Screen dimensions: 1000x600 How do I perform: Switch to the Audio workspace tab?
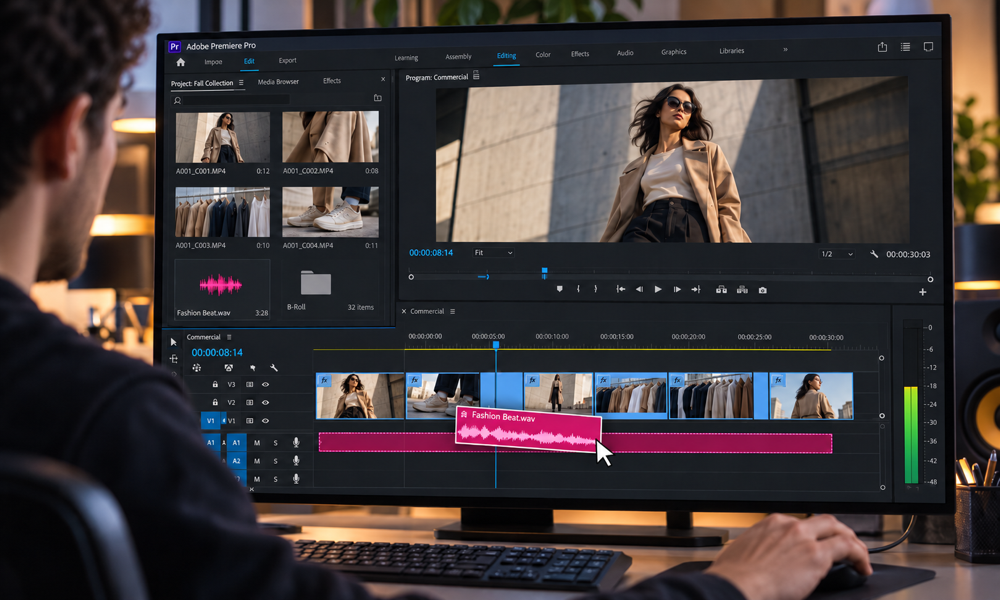click(625, 53)
